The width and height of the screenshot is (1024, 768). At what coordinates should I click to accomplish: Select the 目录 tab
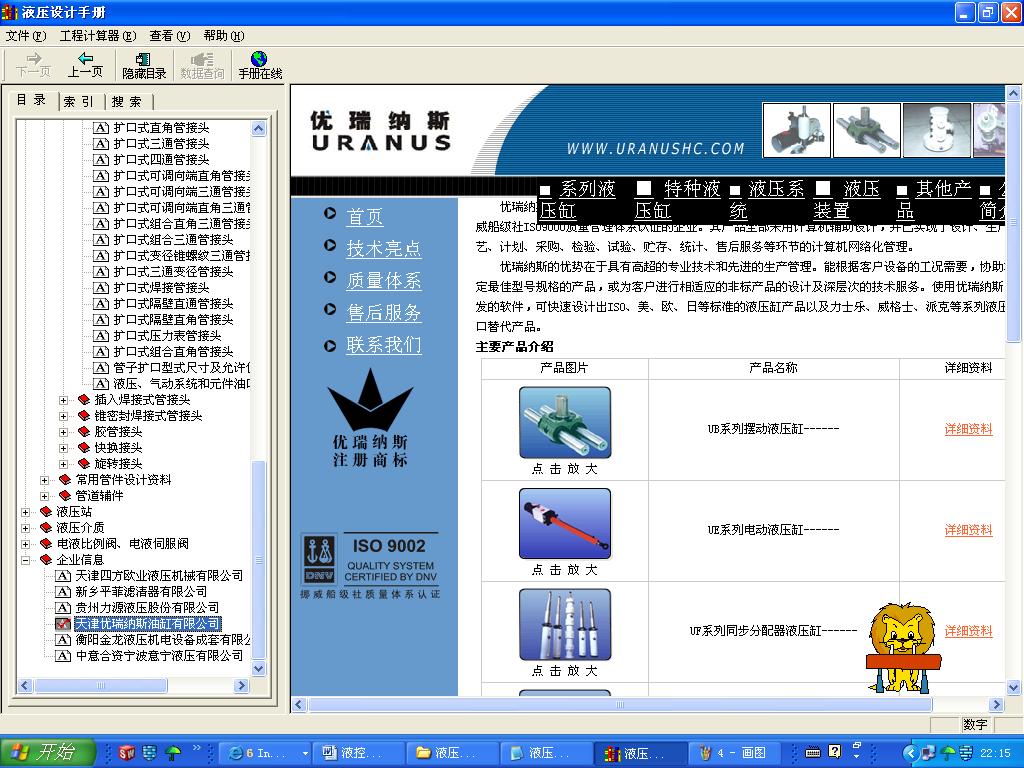[32, 100]
